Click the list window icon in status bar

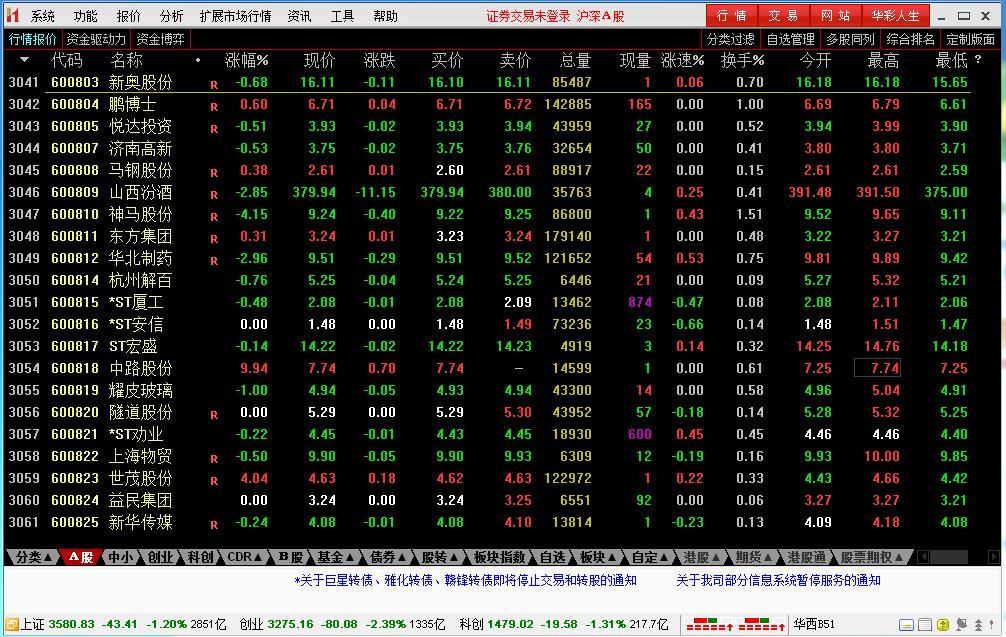[x=925, y=624]
